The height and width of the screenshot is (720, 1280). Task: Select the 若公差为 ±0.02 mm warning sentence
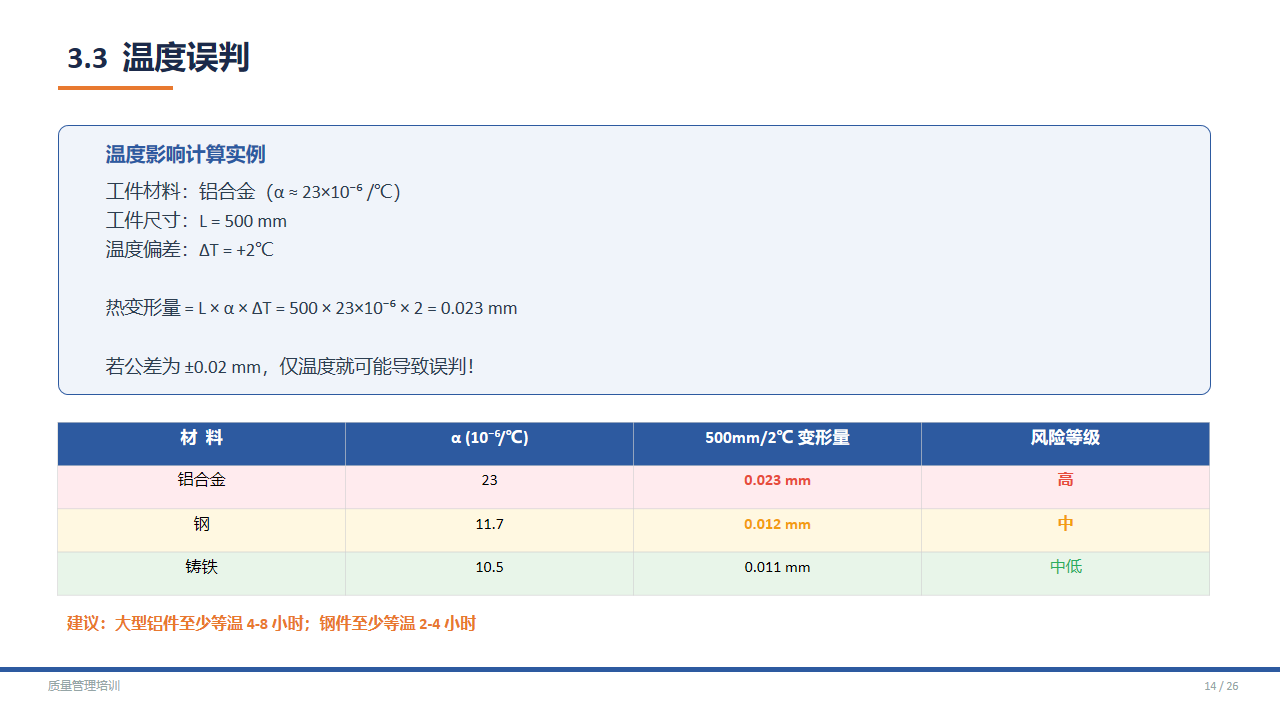point(289,366)
